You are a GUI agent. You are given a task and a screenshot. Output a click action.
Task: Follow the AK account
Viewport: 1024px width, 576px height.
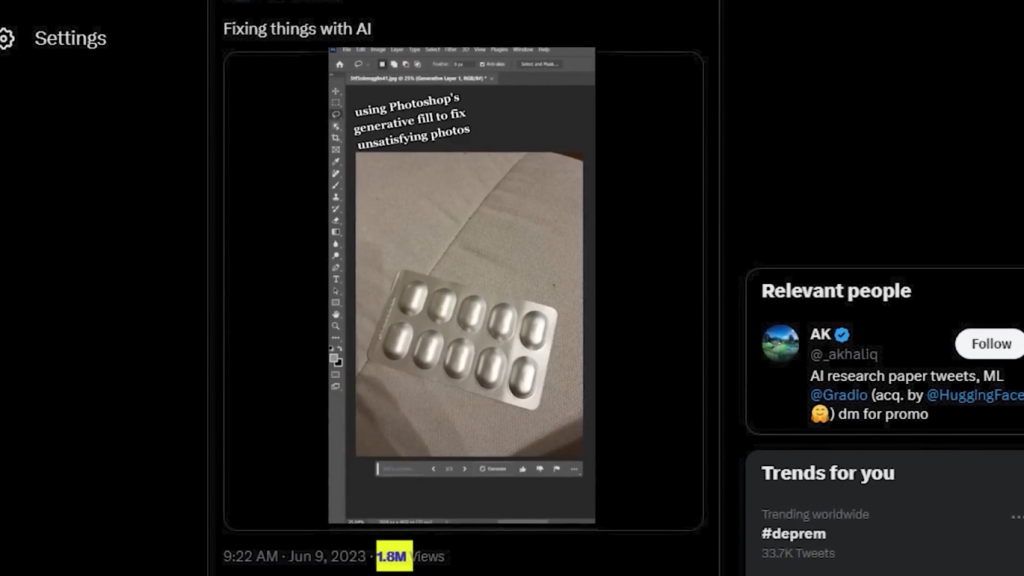[x=991, y=344]
